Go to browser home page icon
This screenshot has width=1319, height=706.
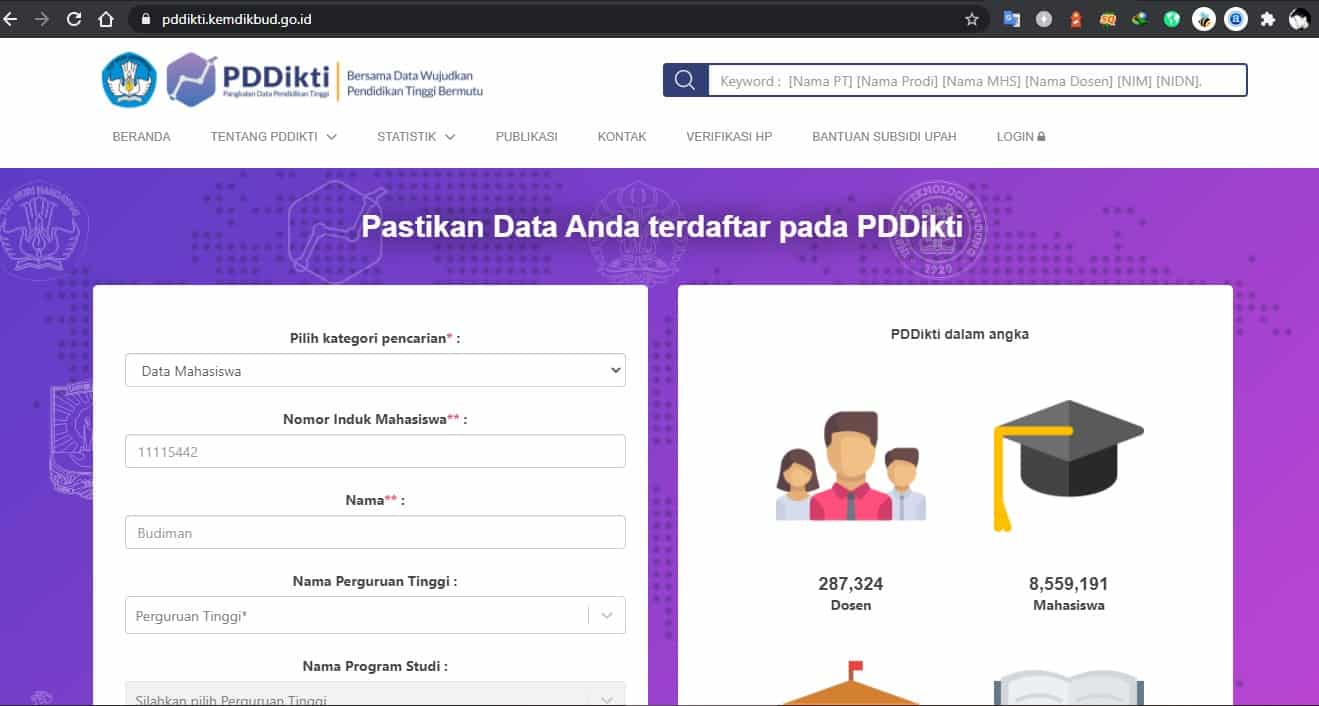[106, 18]
